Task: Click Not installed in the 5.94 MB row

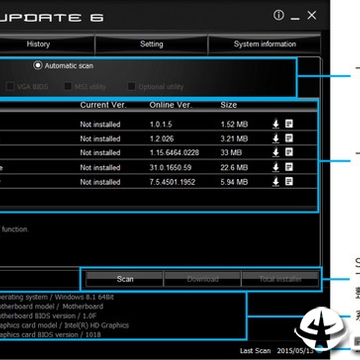Action: 100,182
